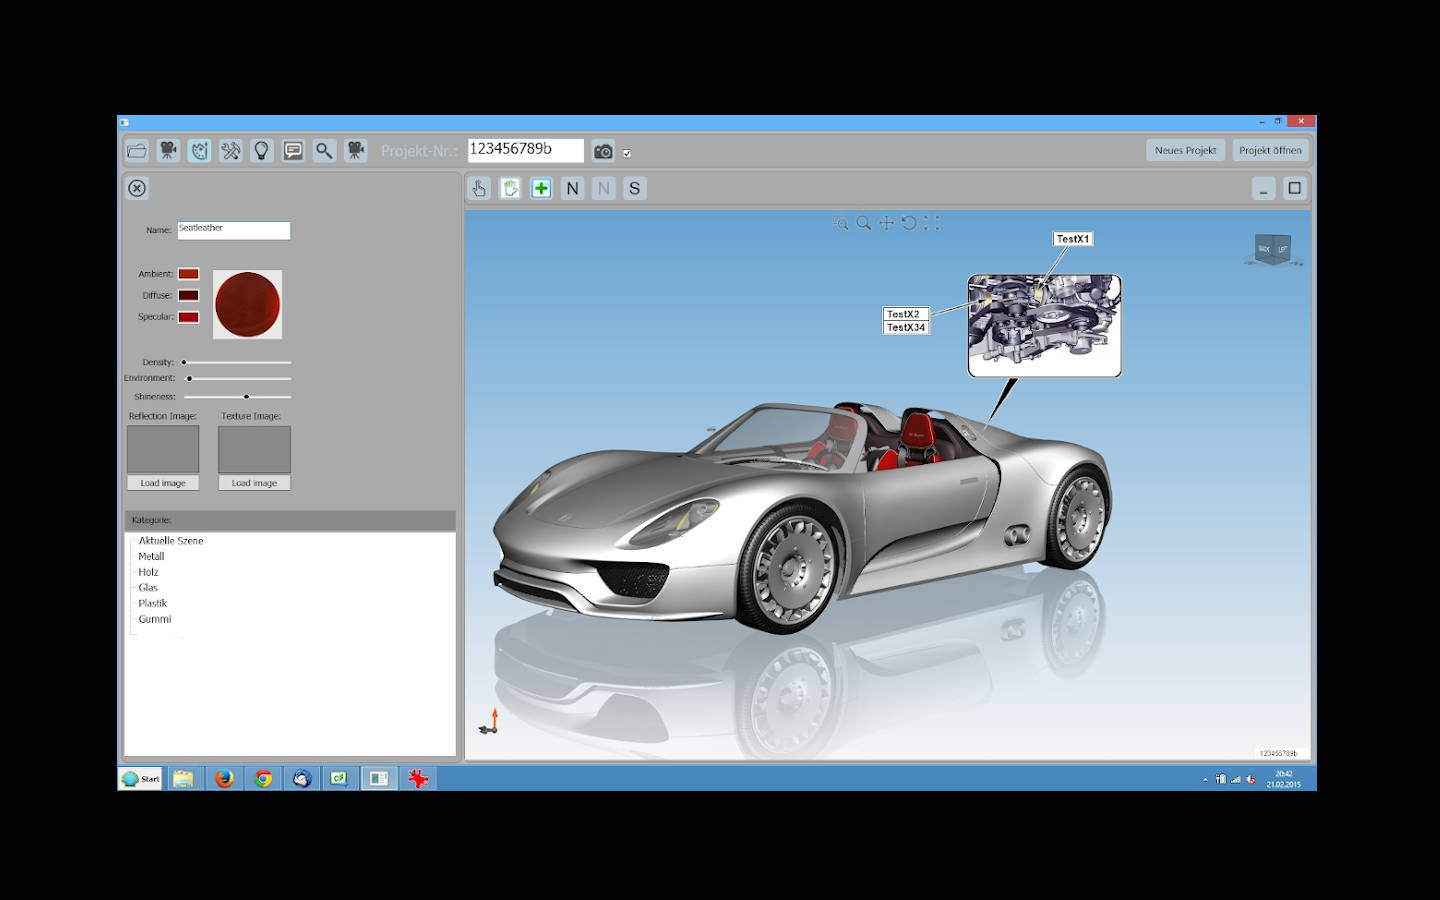Select the Glas category in the tree
The width and height of the screenshot is (1440, 900).
(x=148, y=587)
